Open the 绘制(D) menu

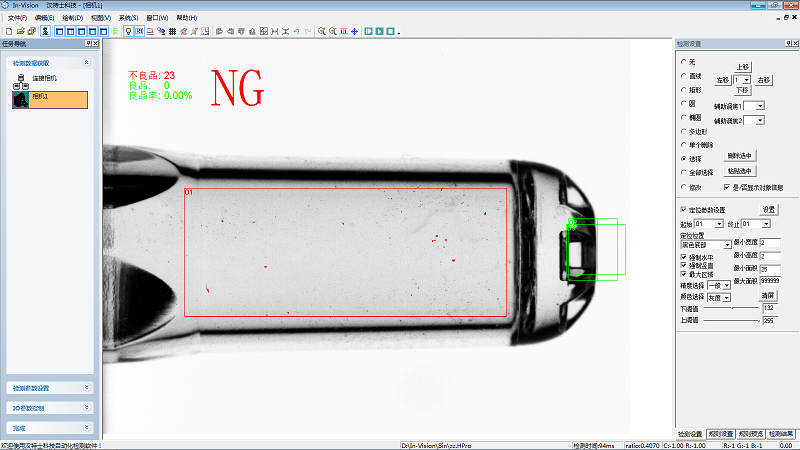[72, 18]
